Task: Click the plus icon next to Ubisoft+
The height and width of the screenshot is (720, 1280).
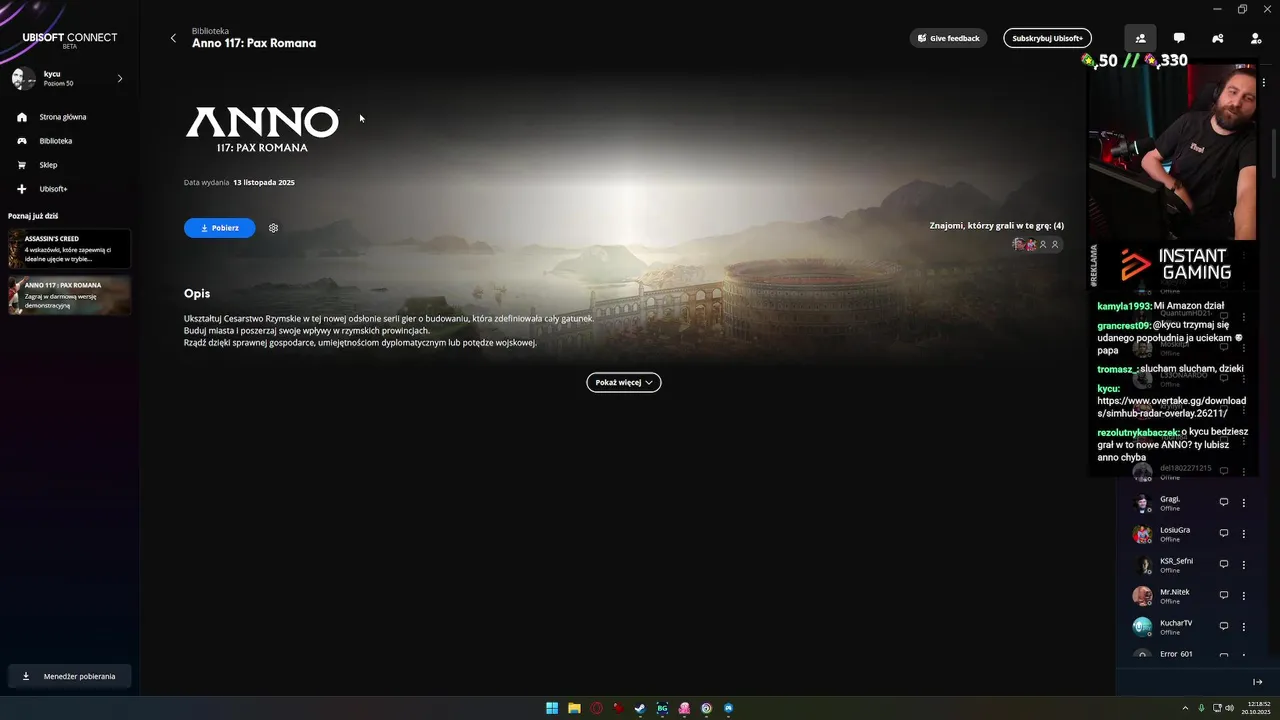Action: (22, 189)
